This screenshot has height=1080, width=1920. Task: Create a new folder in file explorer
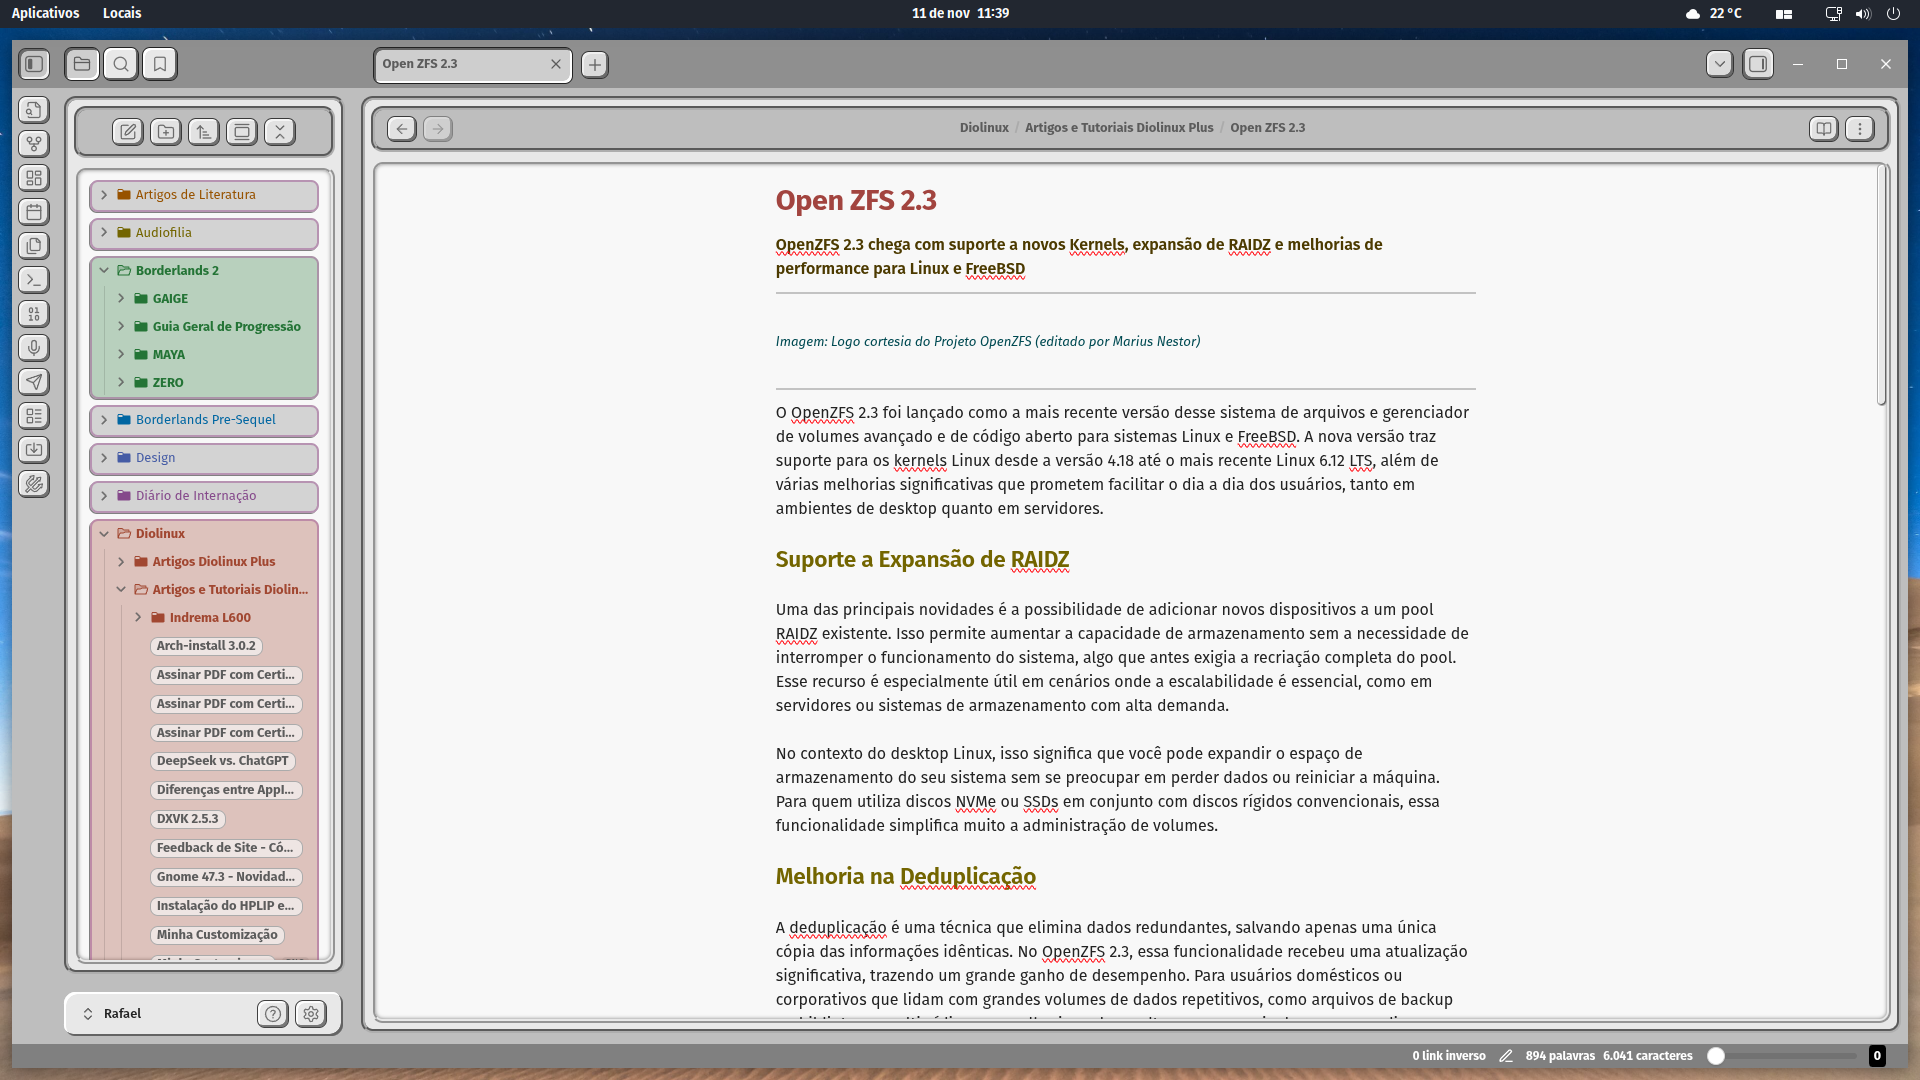tap(166, 132)
